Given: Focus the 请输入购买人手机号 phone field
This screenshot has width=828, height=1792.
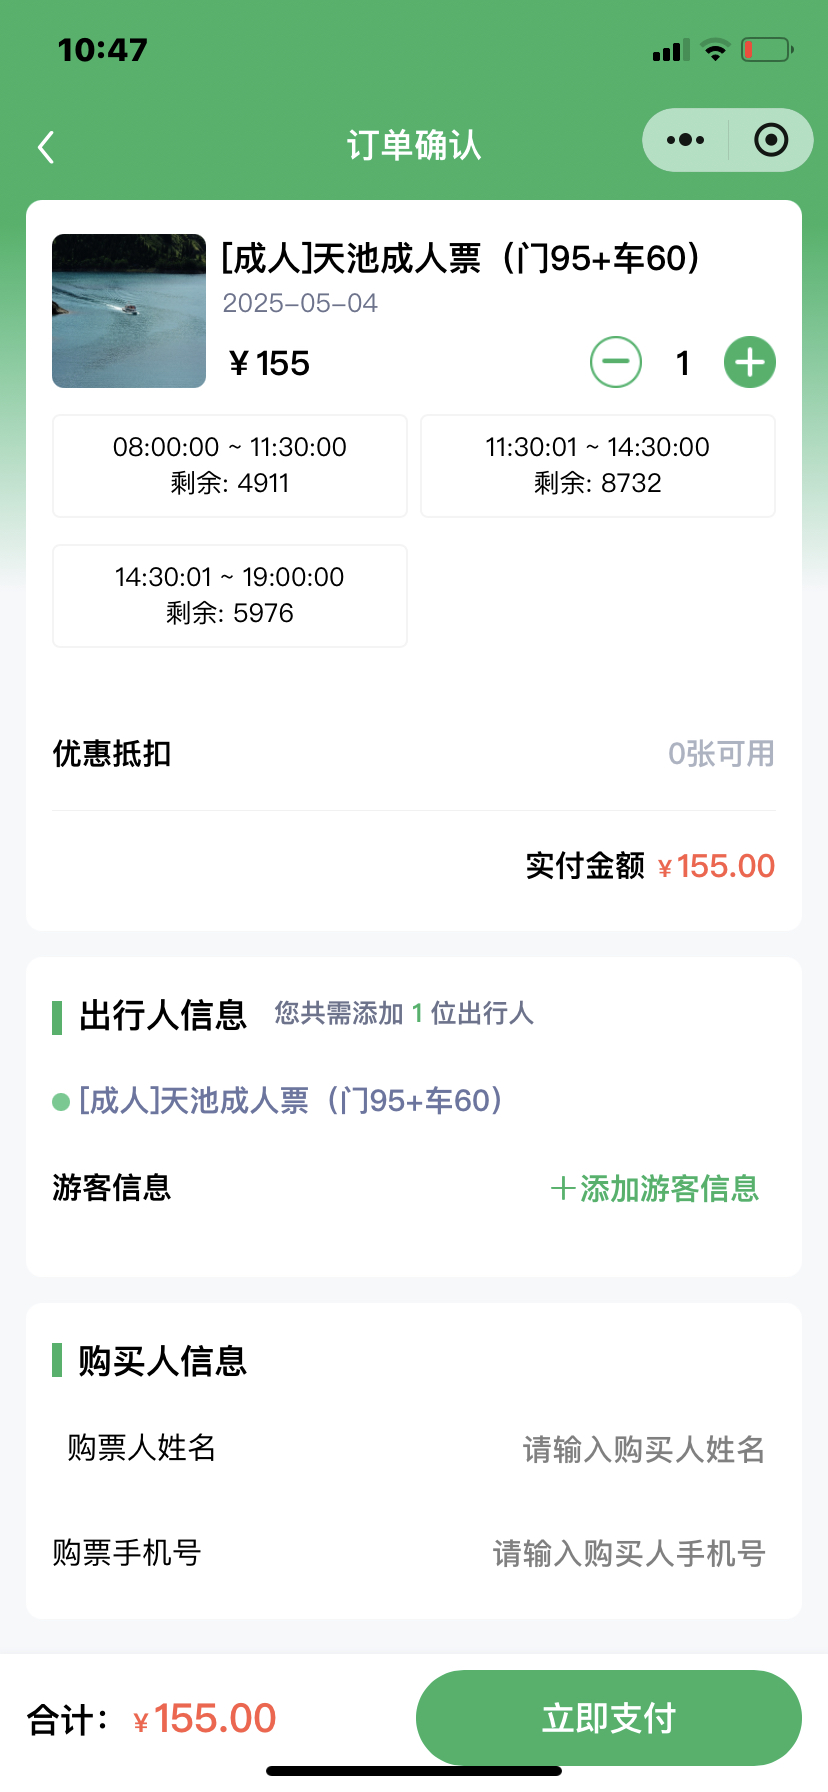Looking at the screenshot, I should click(x=629, y=1553).
